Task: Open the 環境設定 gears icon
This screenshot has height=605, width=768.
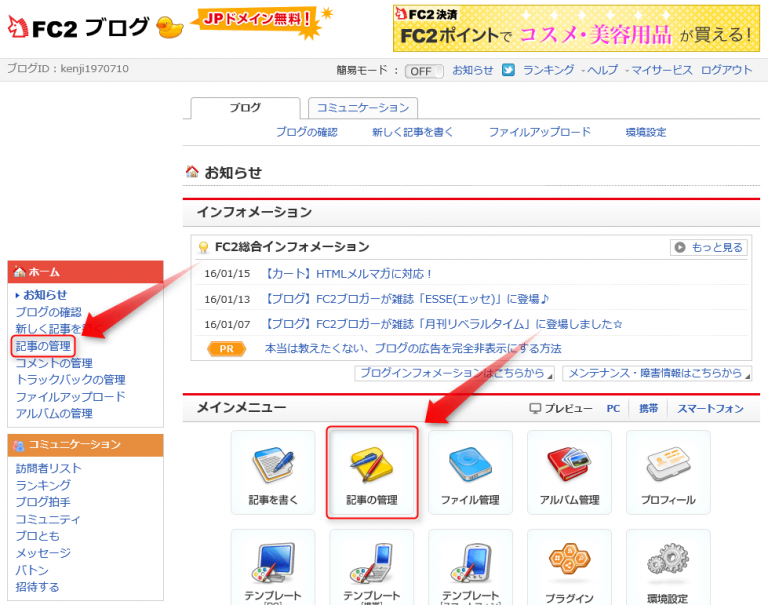Action: [668, 568]
